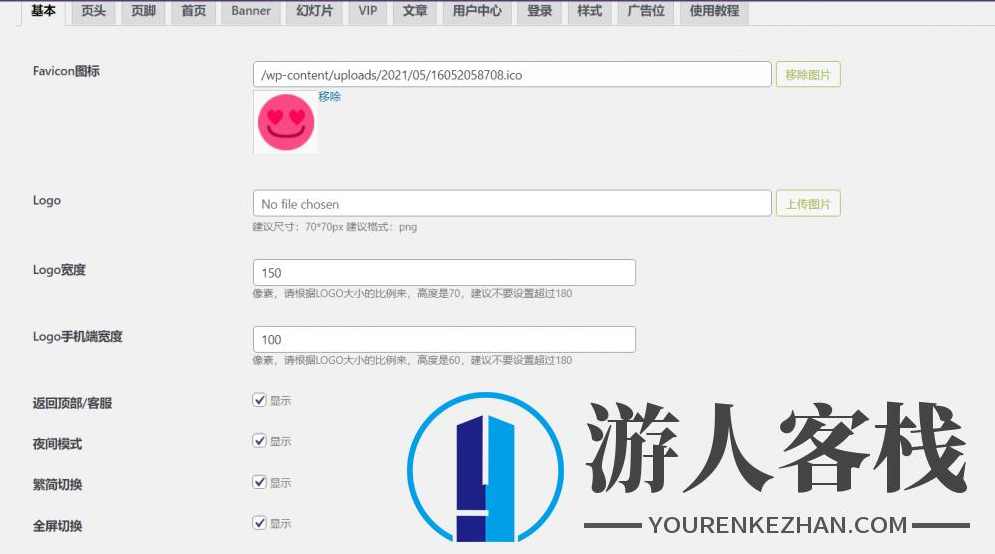Toggle the 全屏切换 显示 checkbox

pos(259,523)
